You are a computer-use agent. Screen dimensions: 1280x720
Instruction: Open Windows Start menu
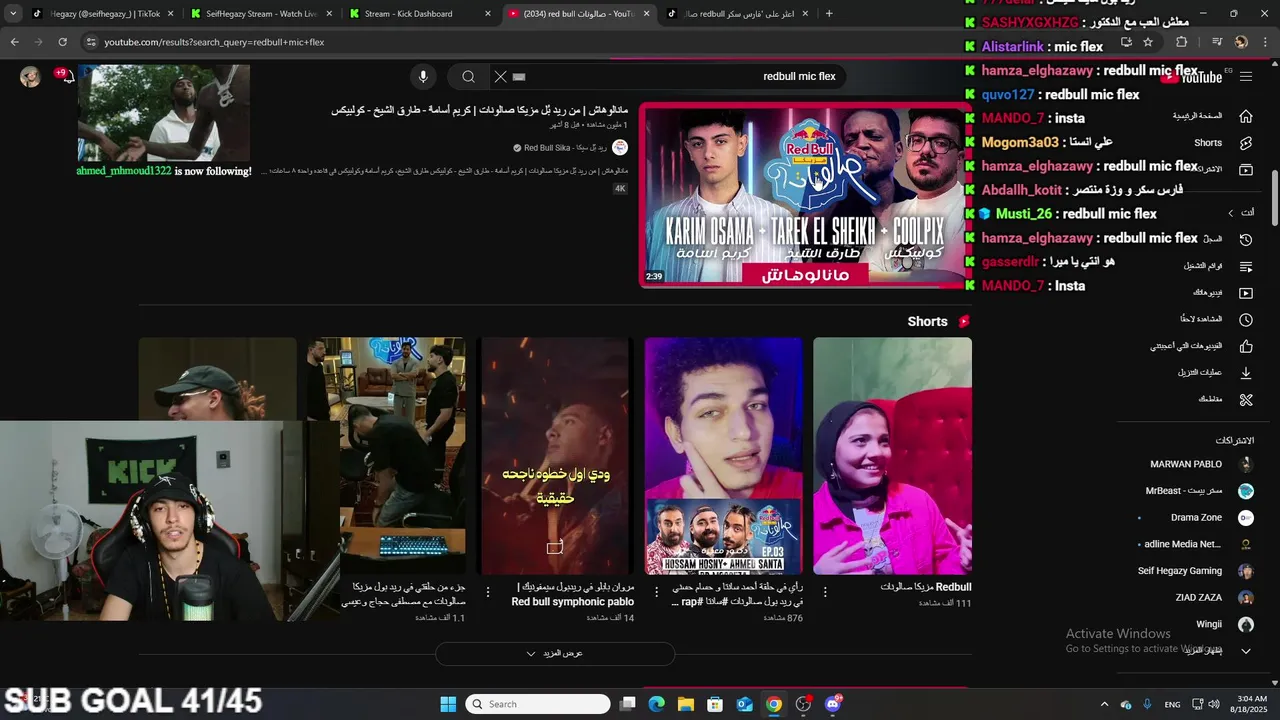pyautogui.click(x=448, y=704)
